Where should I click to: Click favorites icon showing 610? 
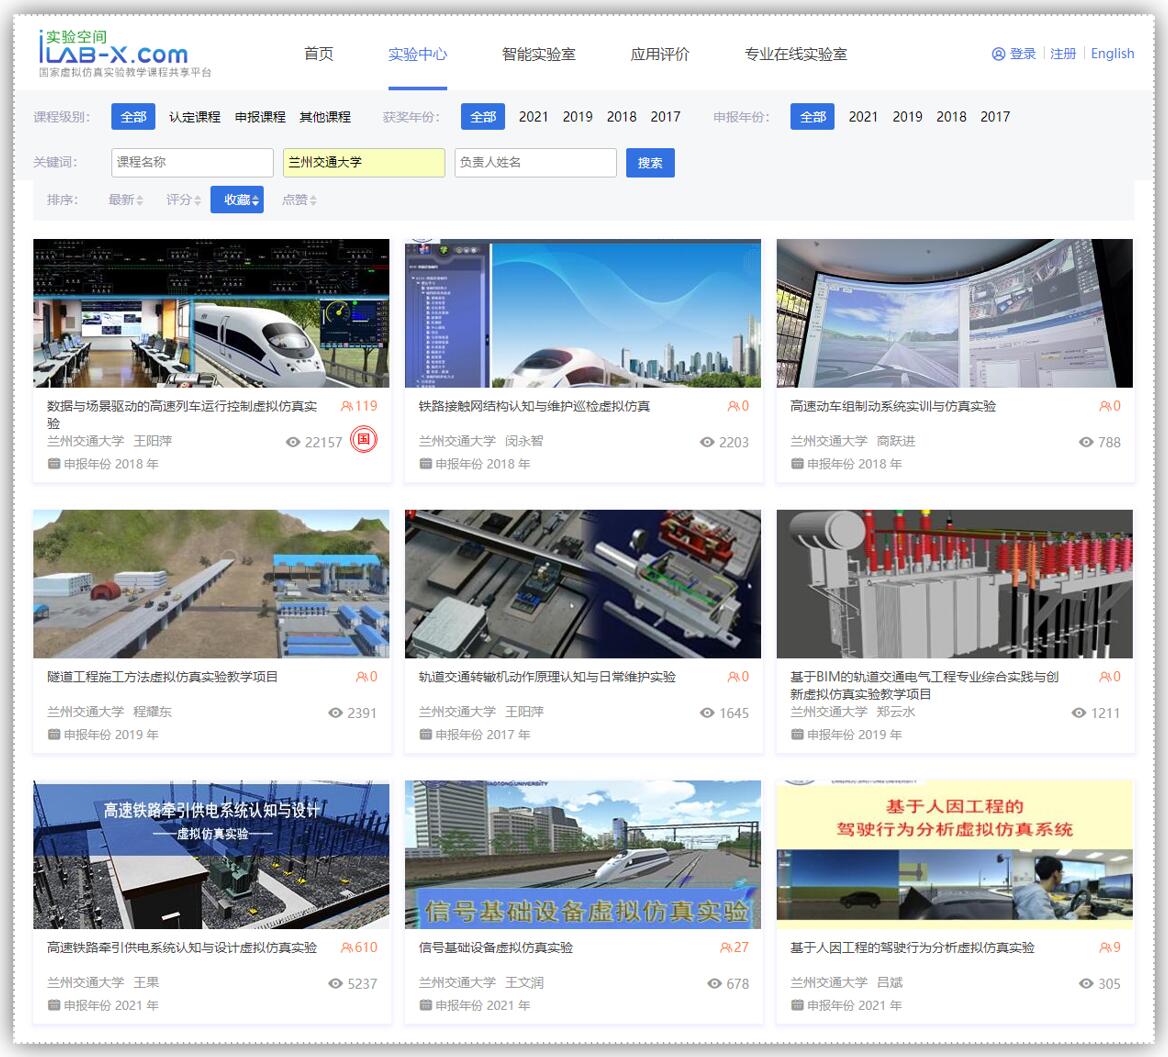(x=347, y=947)
